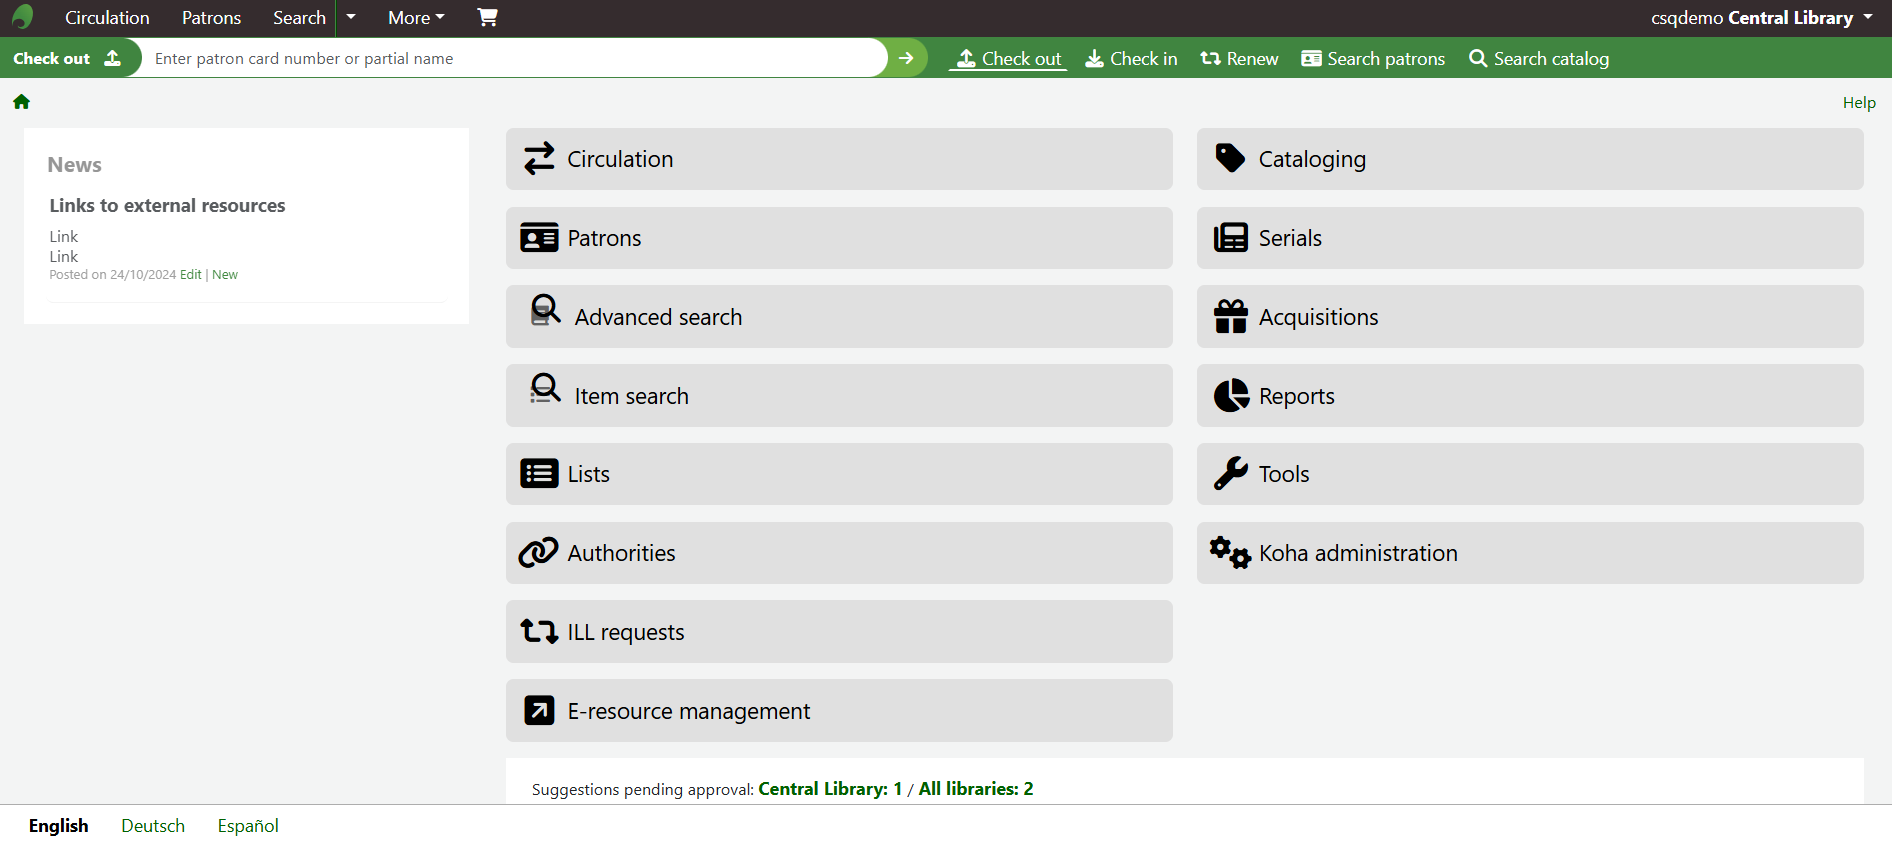Click the Reports pie chart icon
The image size is (1892, 841).
click(x=1231, y=395)
